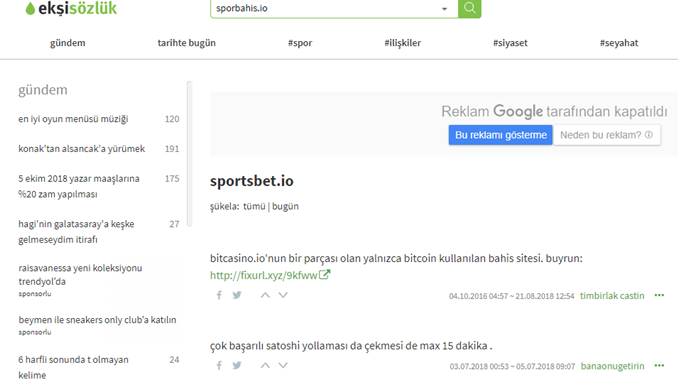Select the #spor channel

300,43
